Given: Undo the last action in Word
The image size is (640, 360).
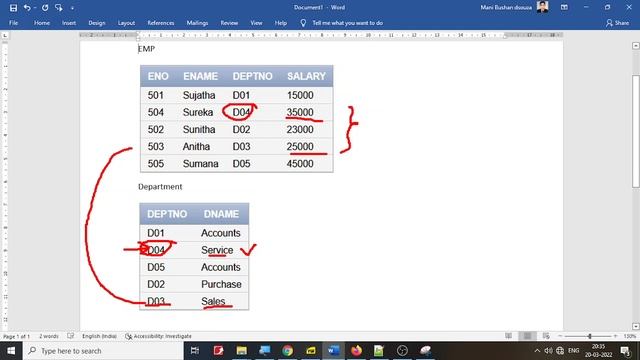Looking at the screenshot, I should tap(27, 8).
